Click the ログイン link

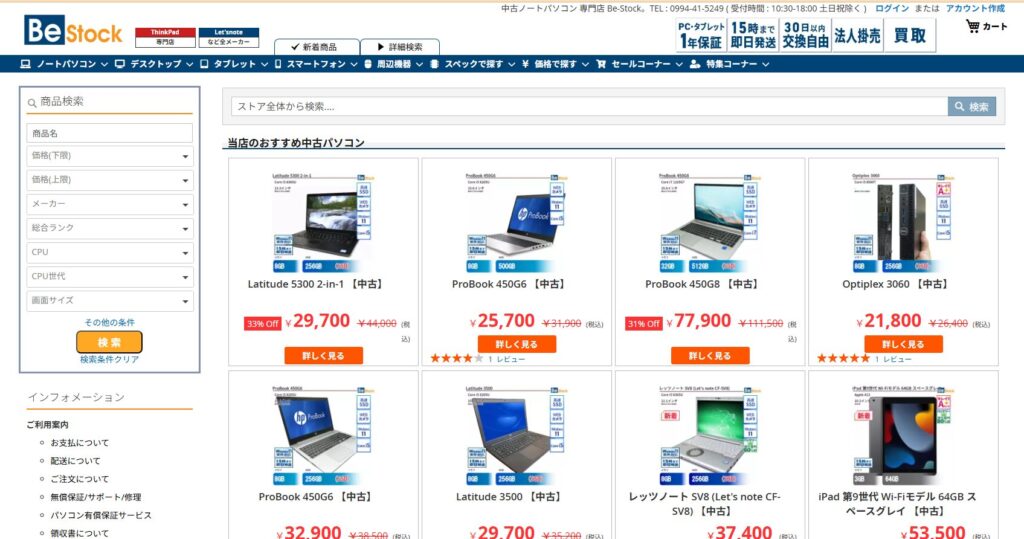[x=892, y=8]
